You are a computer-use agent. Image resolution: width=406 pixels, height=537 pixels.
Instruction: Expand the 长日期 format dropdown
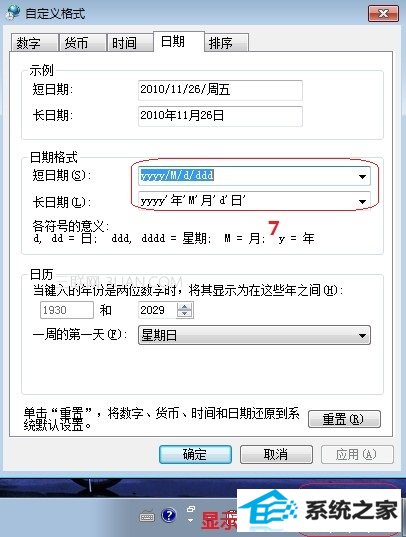point(362,201)
